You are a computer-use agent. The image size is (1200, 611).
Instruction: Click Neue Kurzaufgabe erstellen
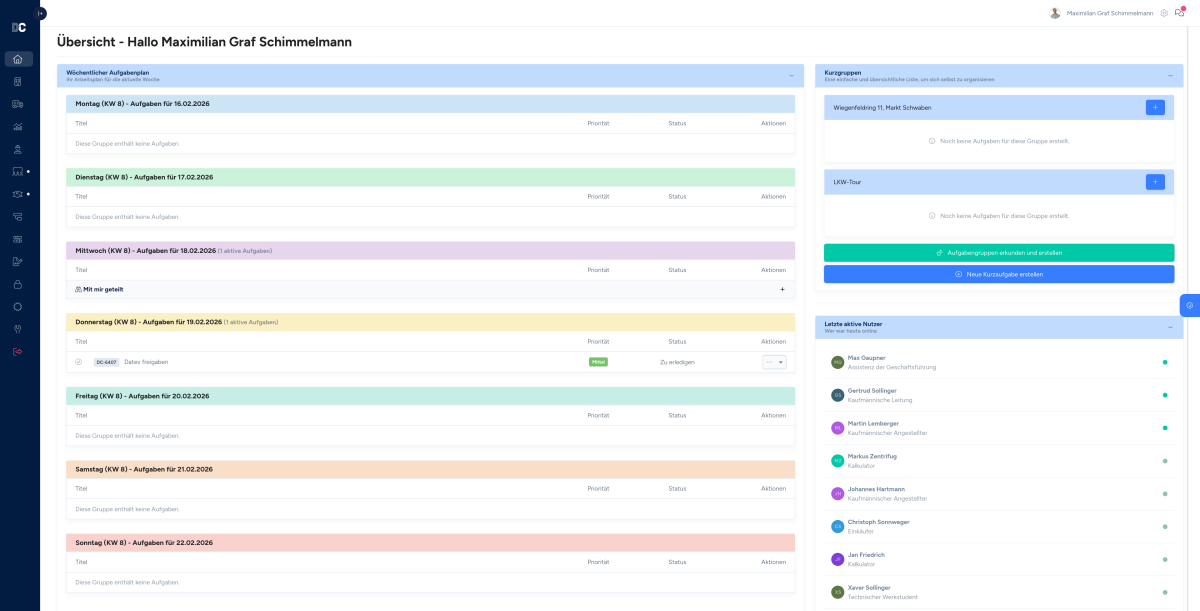(x=999, y=273)
